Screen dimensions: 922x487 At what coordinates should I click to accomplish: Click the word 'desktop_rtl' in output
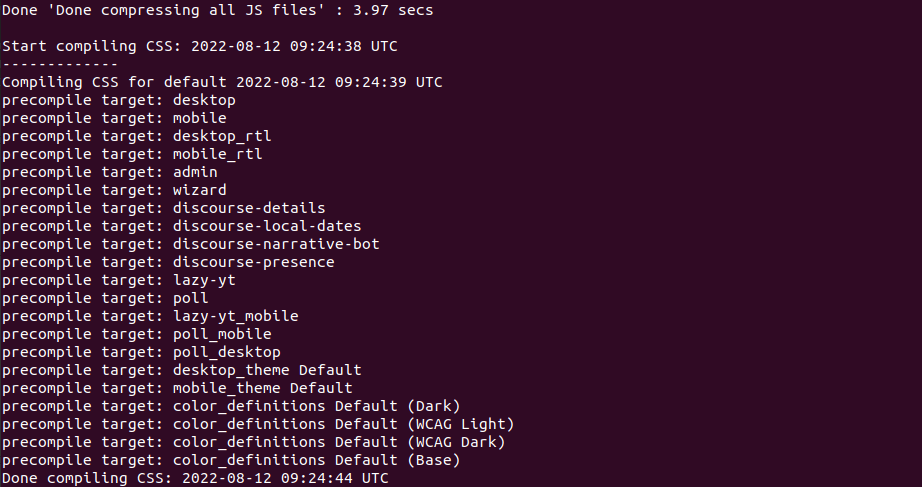pyautogui.click(x=222, y=136)
